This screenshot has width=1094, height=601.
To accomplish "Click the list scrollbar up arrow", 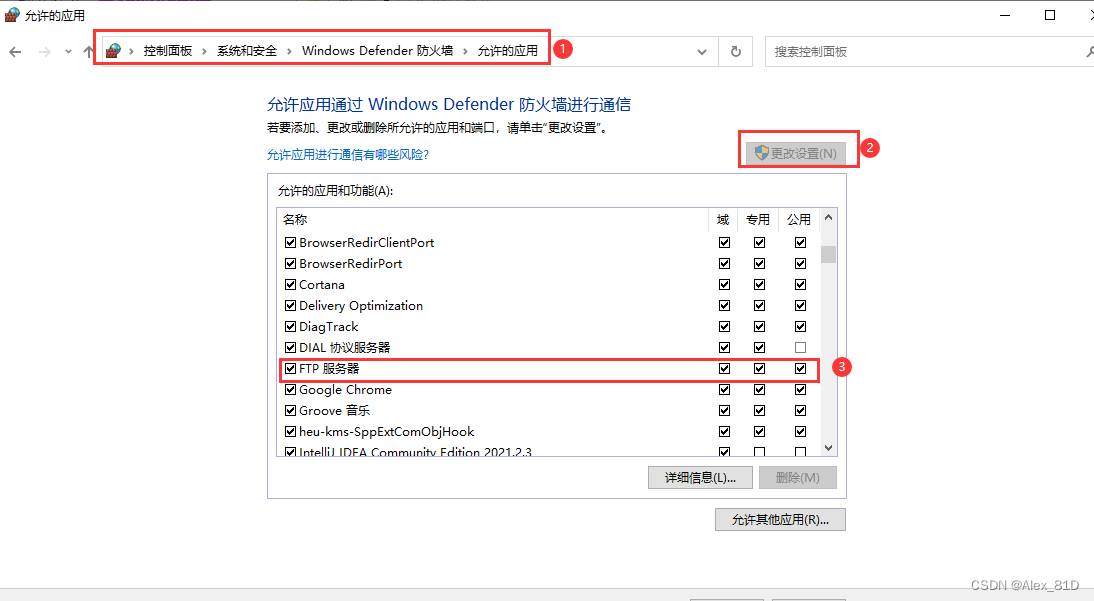I will click(828, 218).
